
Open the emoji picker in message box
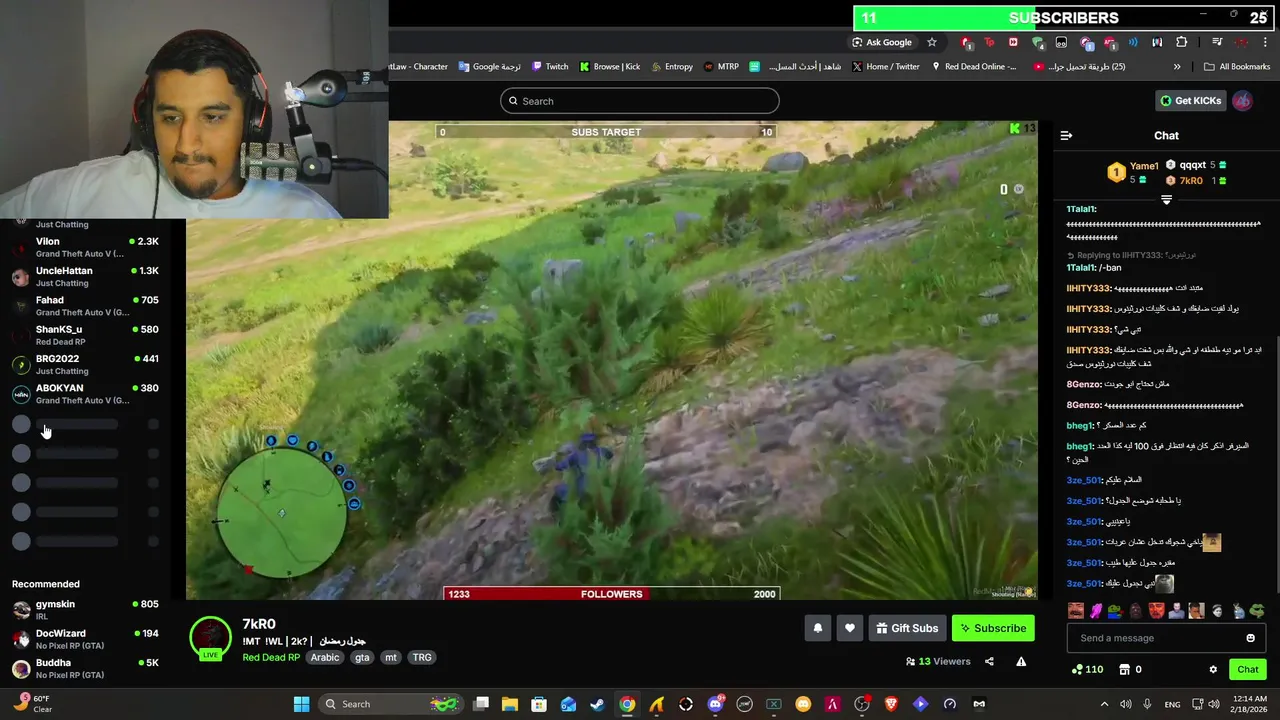(x=1250, y=638)
